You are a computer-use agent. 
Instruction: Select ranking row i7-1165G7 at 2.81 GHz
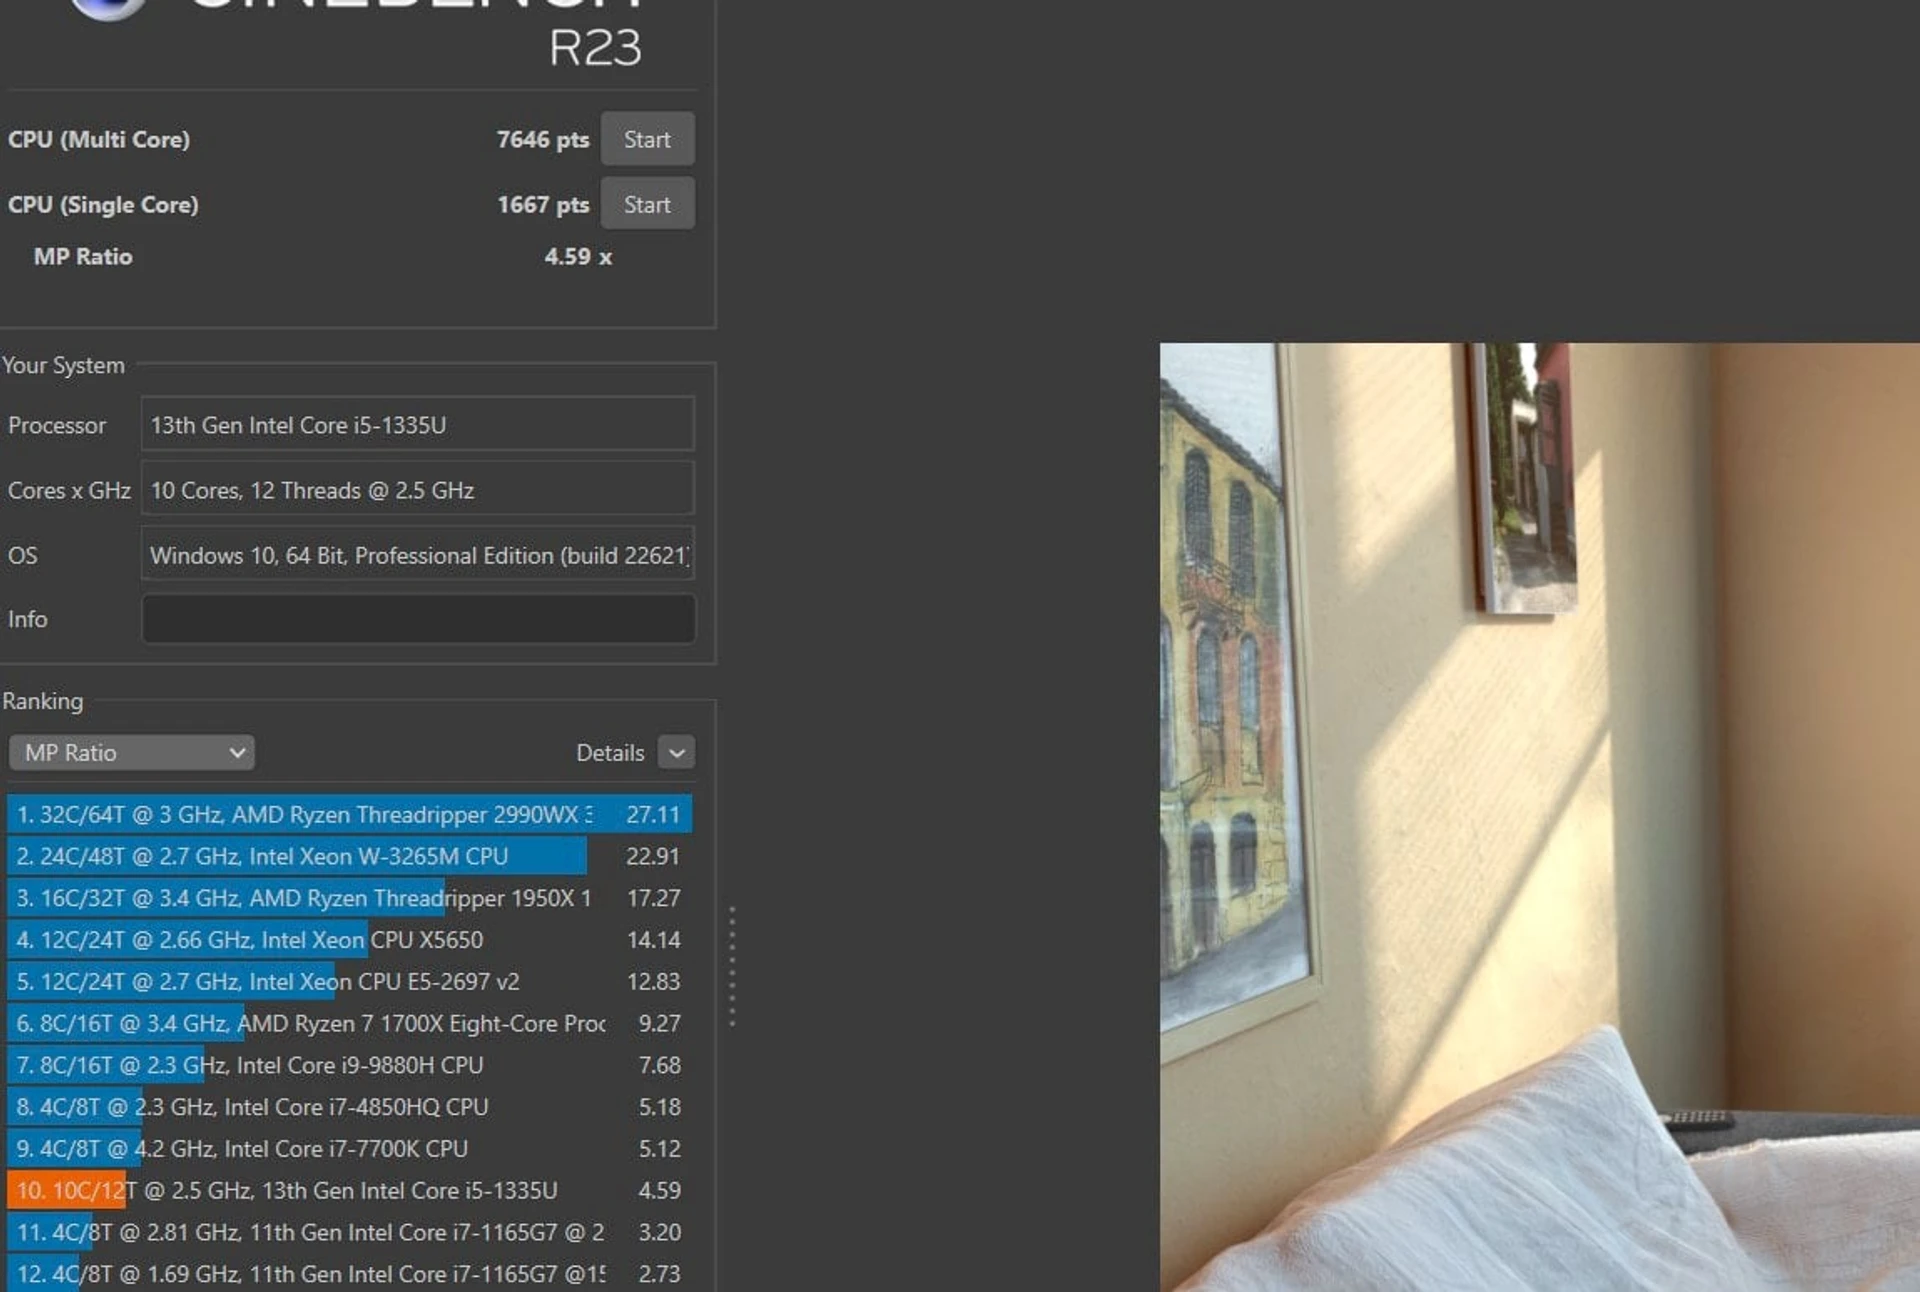click(x=349, y=1232)
